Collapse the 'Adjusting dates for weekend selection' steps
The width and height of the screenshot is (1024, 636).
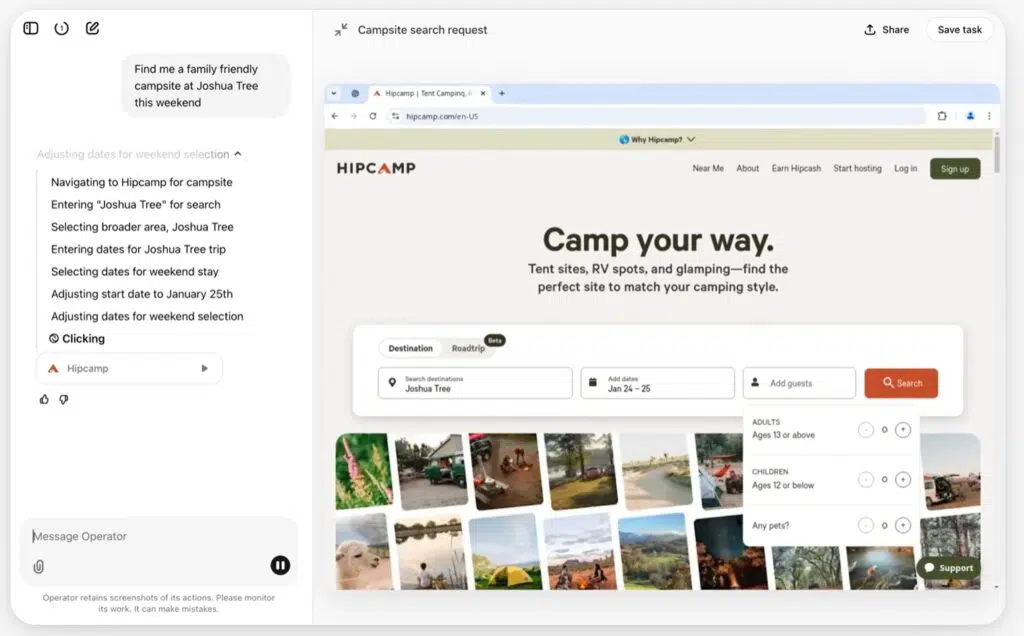click(x=238, y=154)
